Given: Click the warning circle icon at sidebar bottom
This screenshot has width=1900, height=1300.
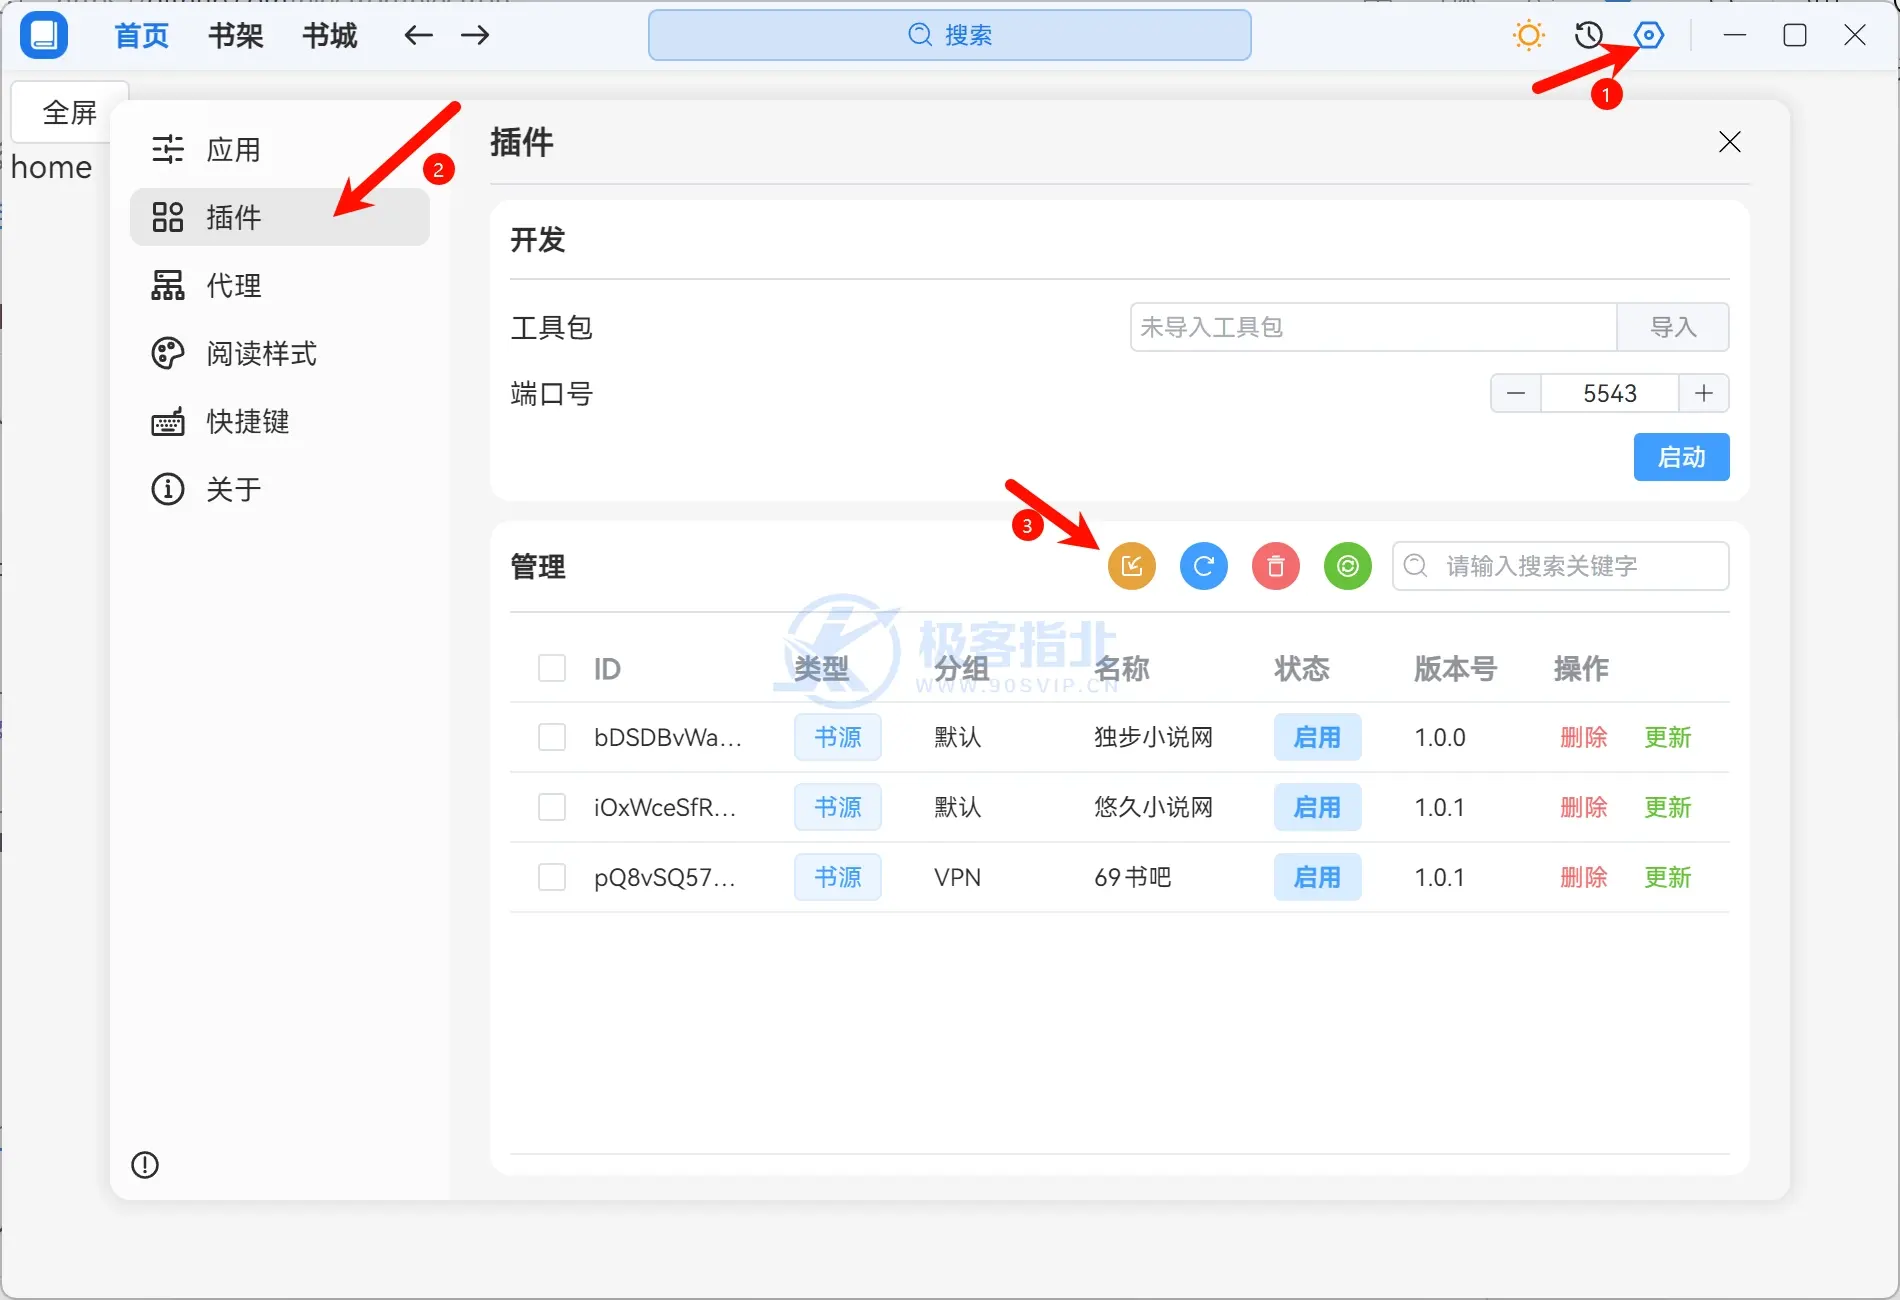Looking at the screenshot, I should pyautogui.click(x=145, y=1165).
